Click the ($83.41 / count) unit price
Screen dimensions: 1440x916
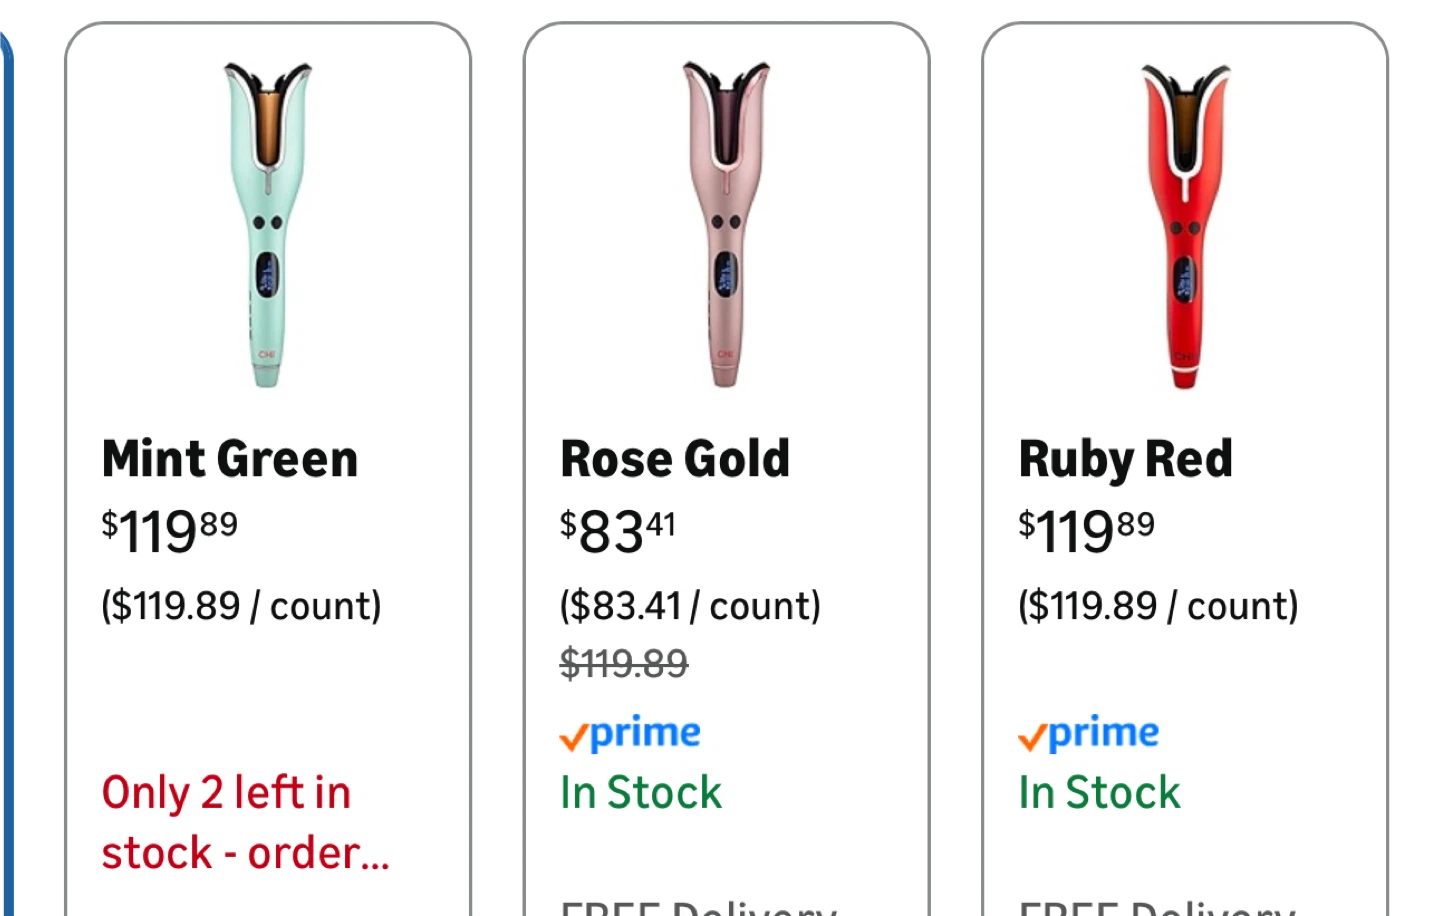[x=690, y=606]
